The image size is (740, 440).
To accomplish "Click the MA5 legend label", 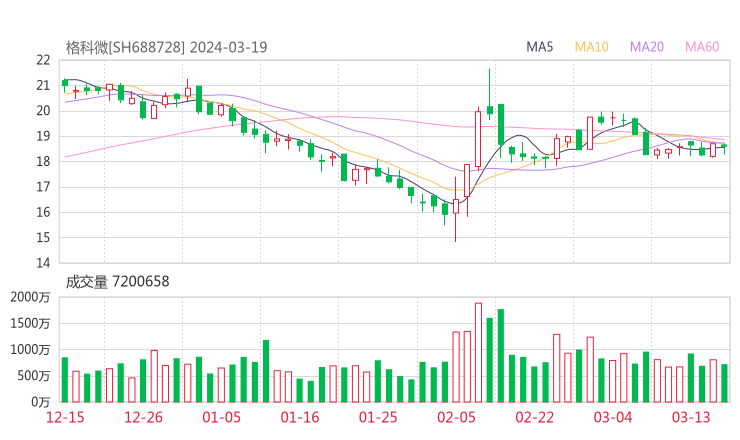I will point(539,47).
